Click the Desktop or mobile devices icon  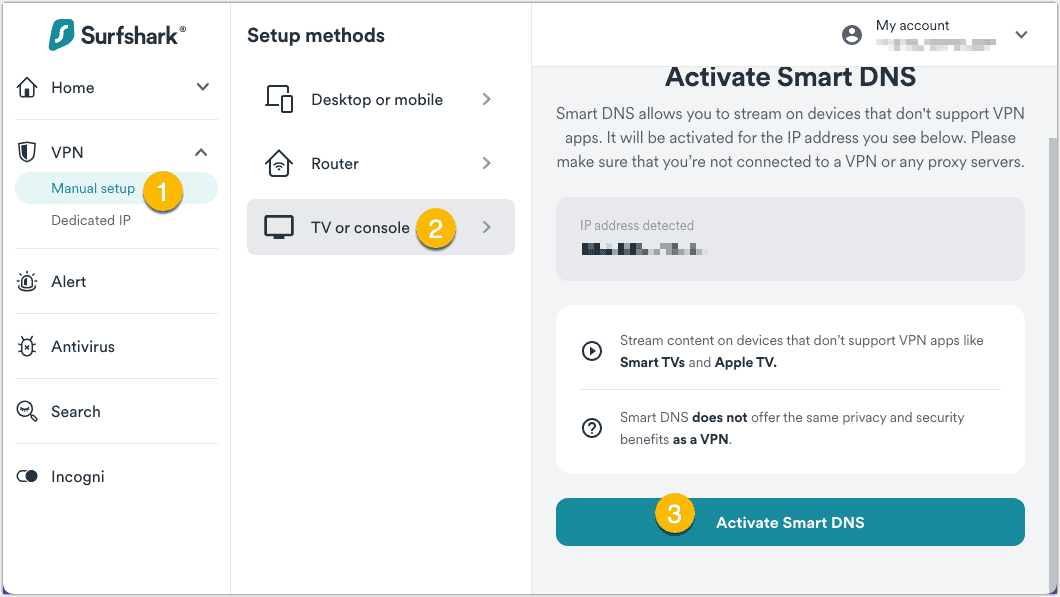[279, 99]
